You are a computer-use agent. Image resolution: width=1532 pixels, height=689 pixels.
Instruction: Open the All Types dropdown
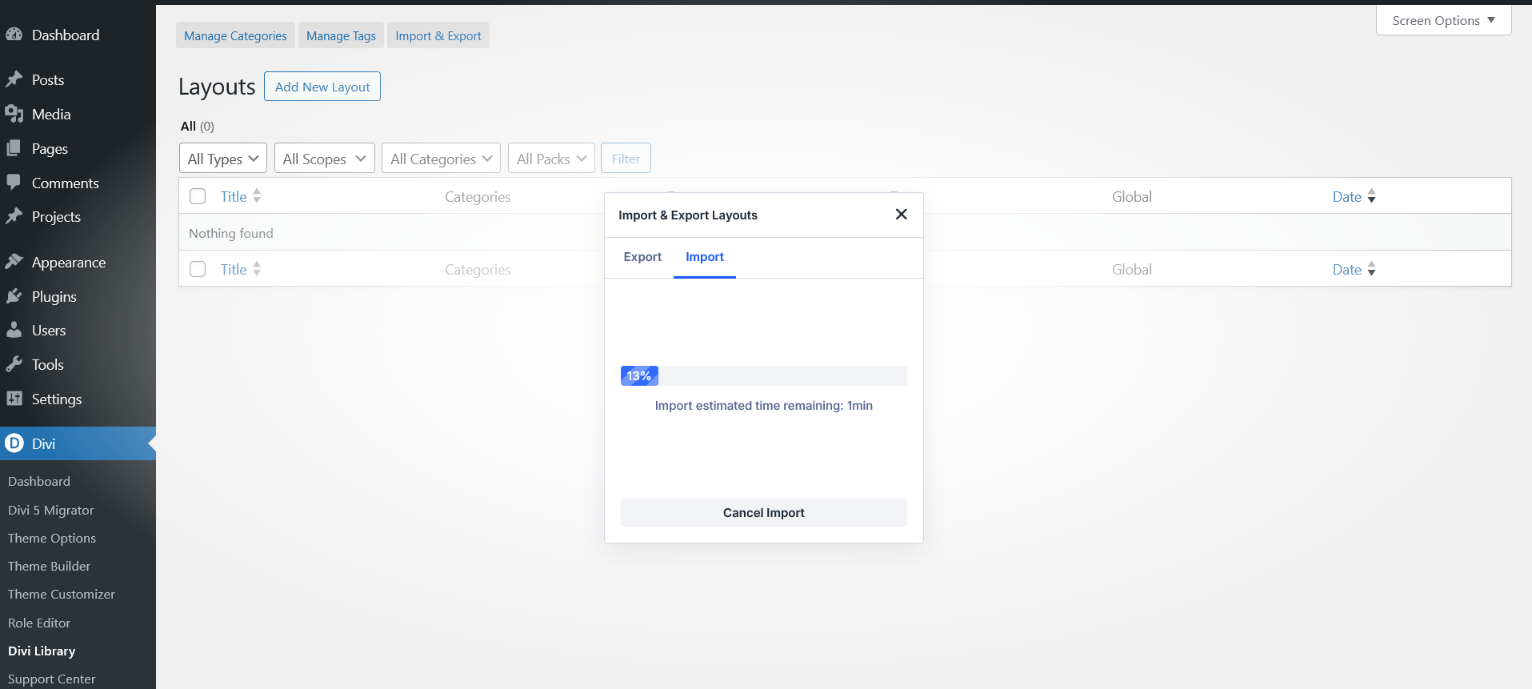pyautogui.click(x=223, y=158)
